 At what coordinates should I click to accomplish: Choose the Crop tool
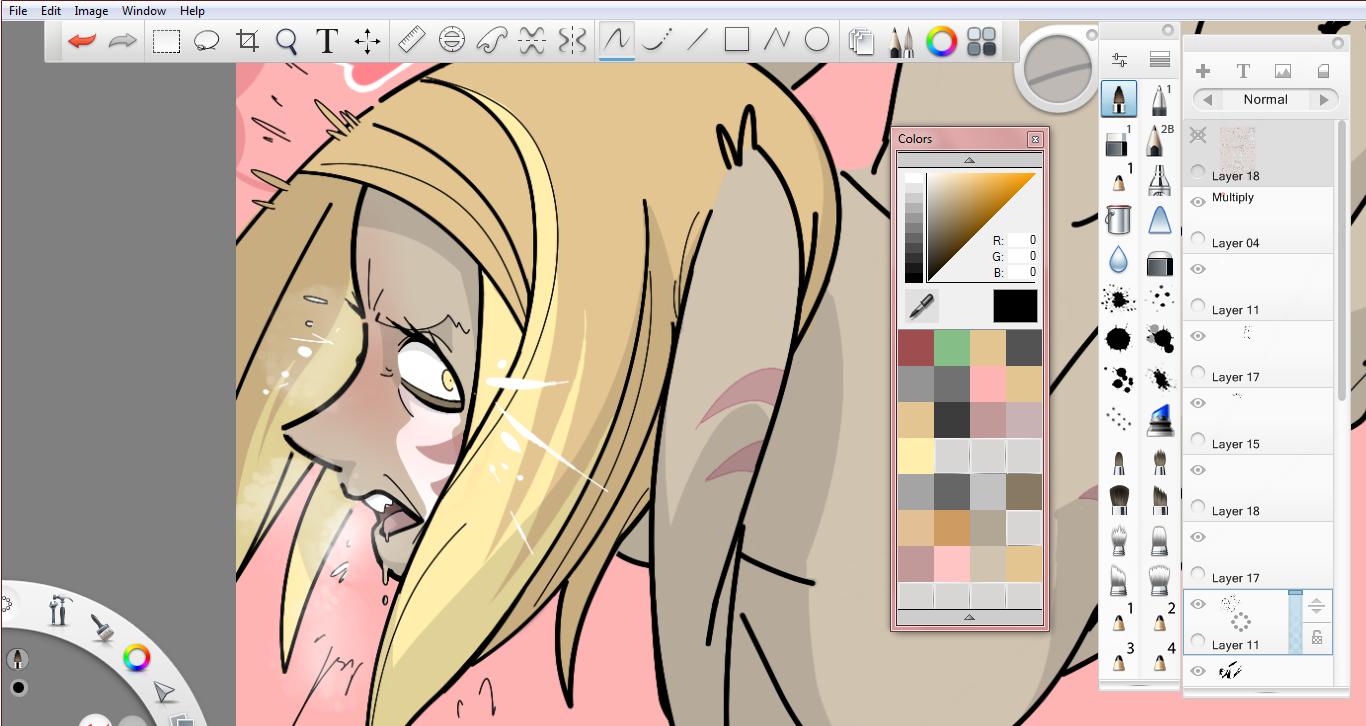247,41
